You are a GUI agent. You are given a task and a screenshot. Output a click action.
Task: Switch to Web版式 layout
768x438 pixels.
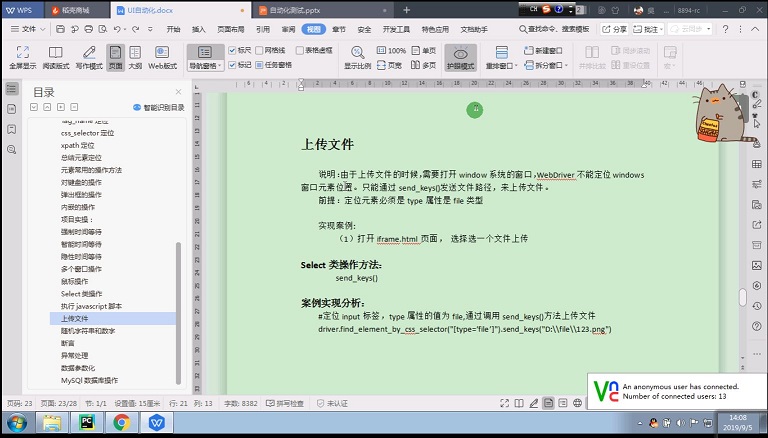[162, 57]
